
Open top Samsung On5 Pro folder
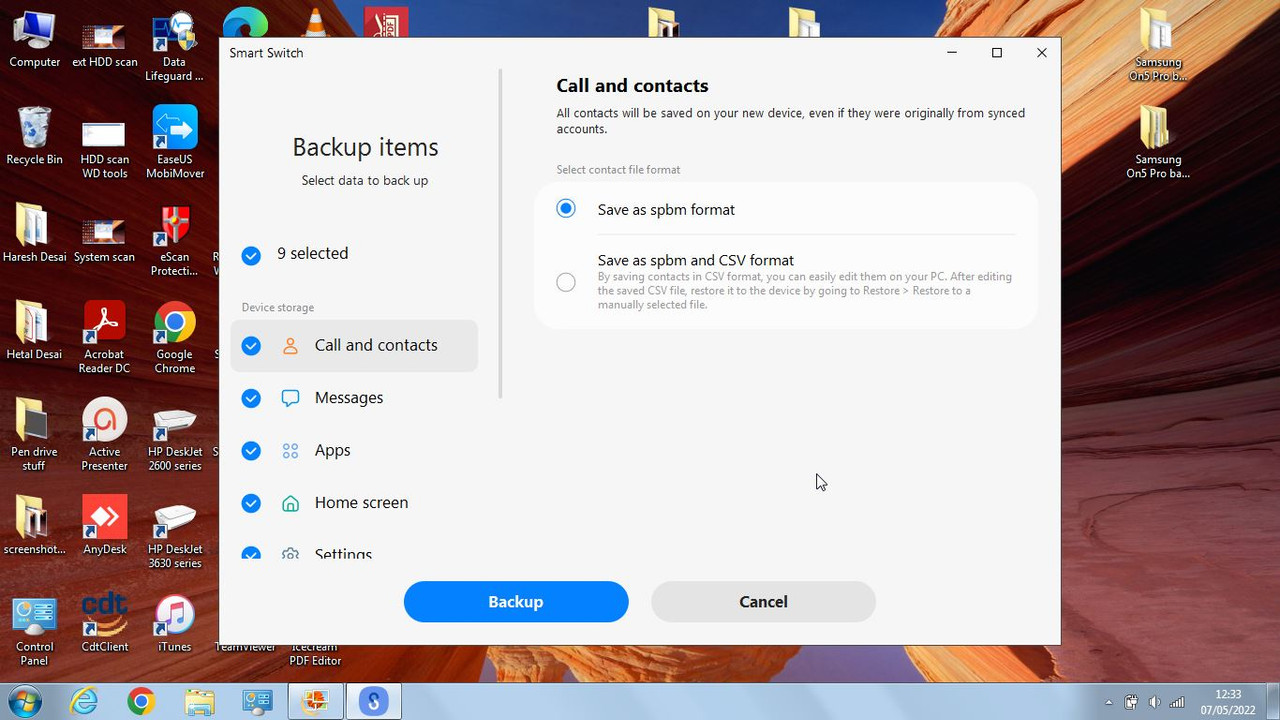pos(1157,46)
